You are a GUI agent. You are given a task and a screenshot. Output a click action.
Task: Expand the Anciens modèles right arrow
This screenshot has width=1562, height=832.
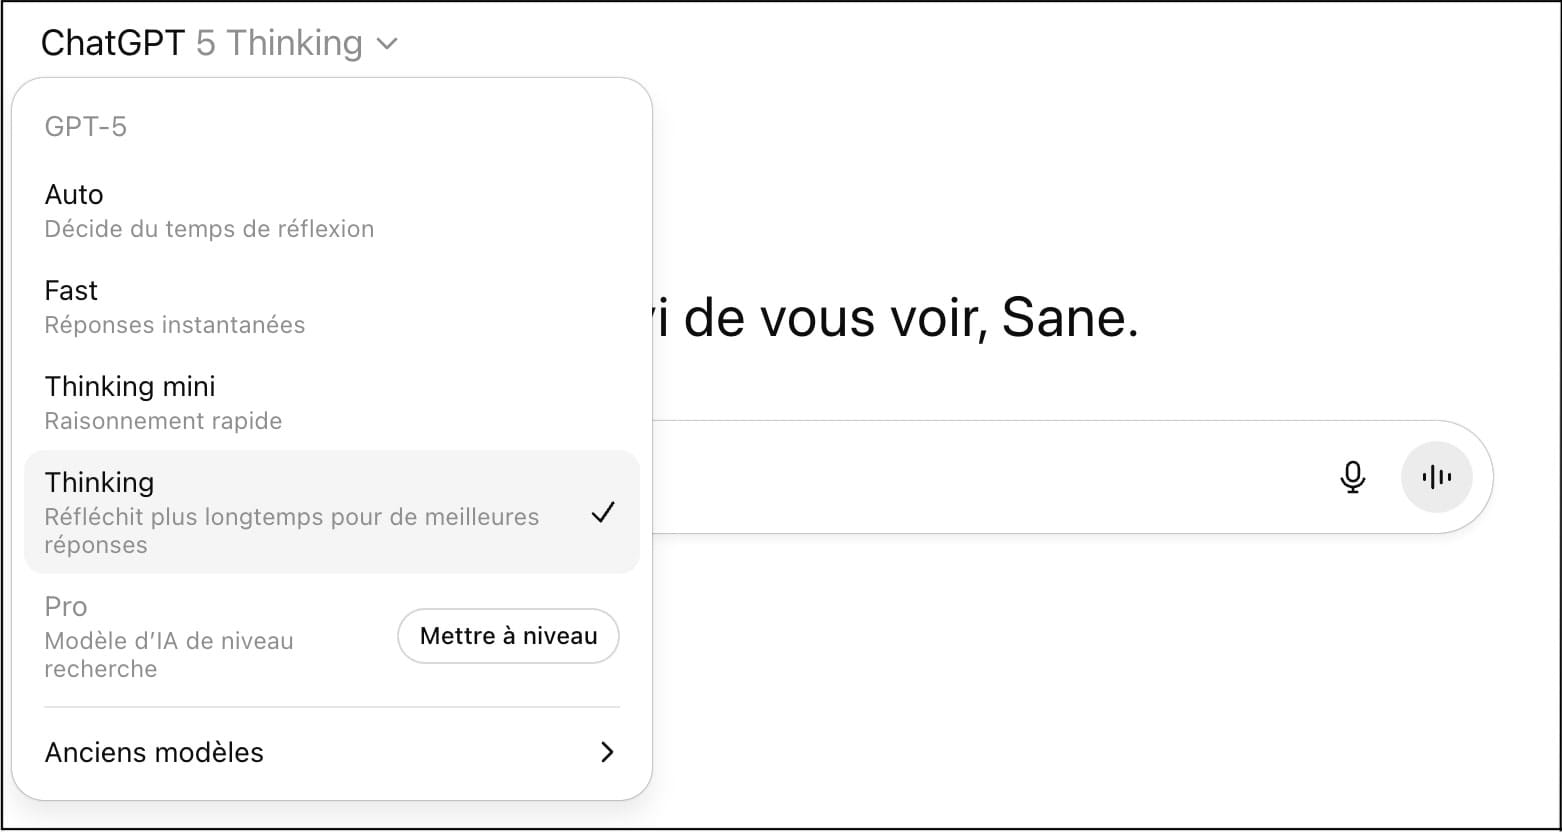pyautogui.click(x=607, y=752)
